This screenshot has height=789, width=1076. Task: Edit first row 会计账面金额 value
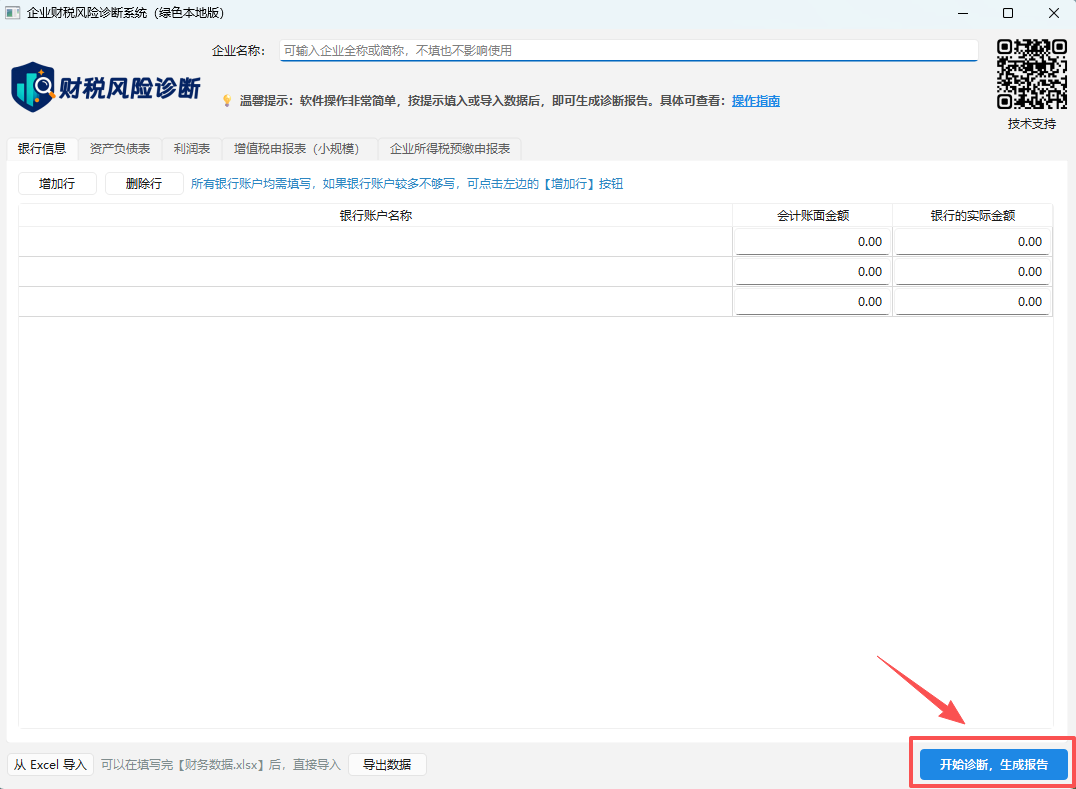pos(812,242)
